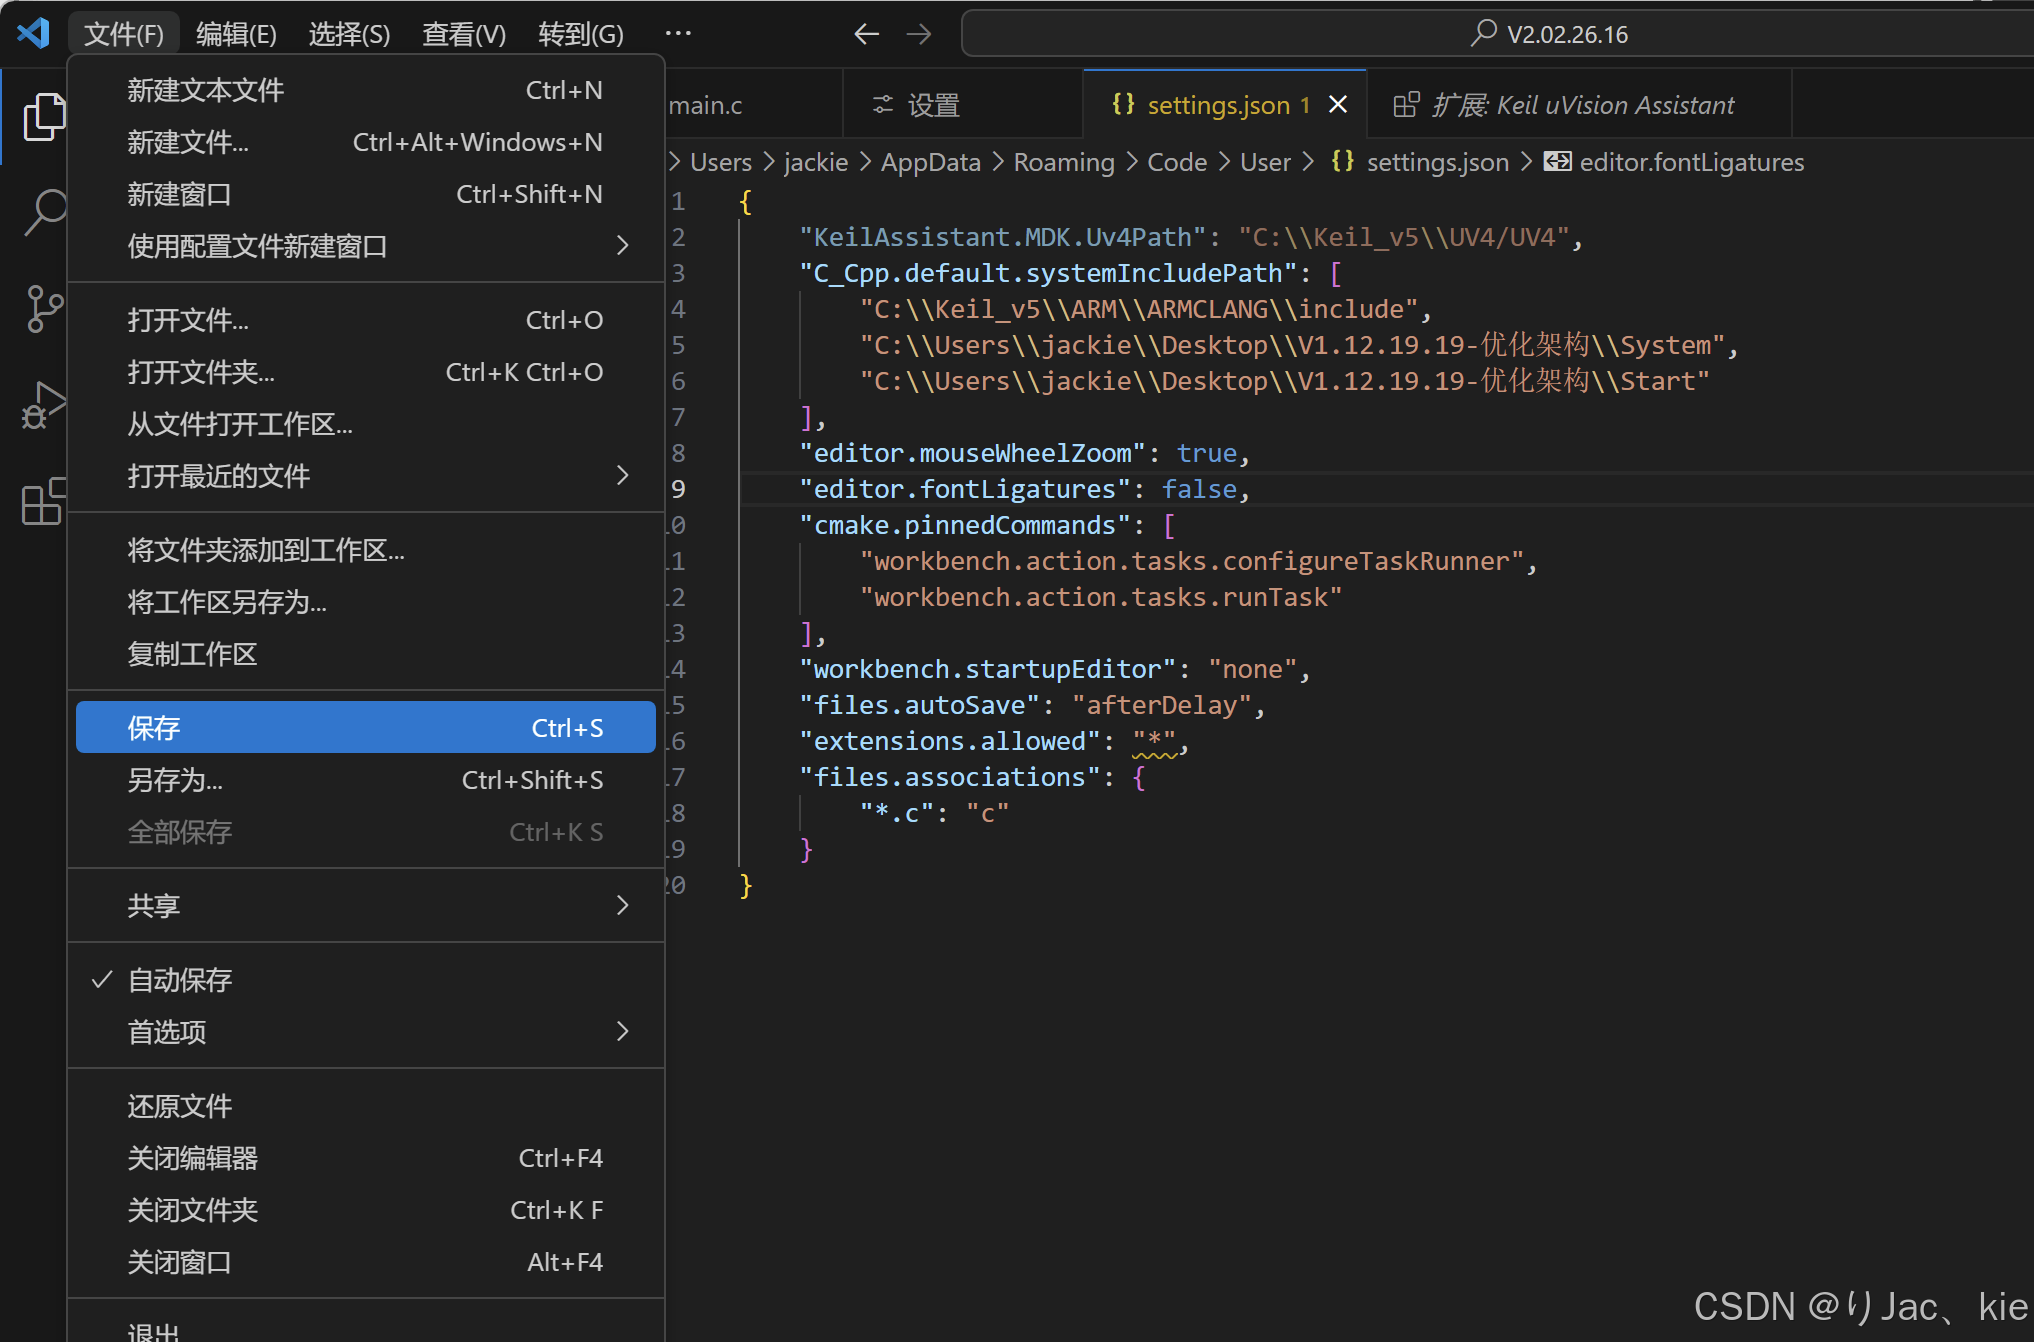
Task: Click the editor.fontLigatures breadcrumb
Action: coord(1692,161)
